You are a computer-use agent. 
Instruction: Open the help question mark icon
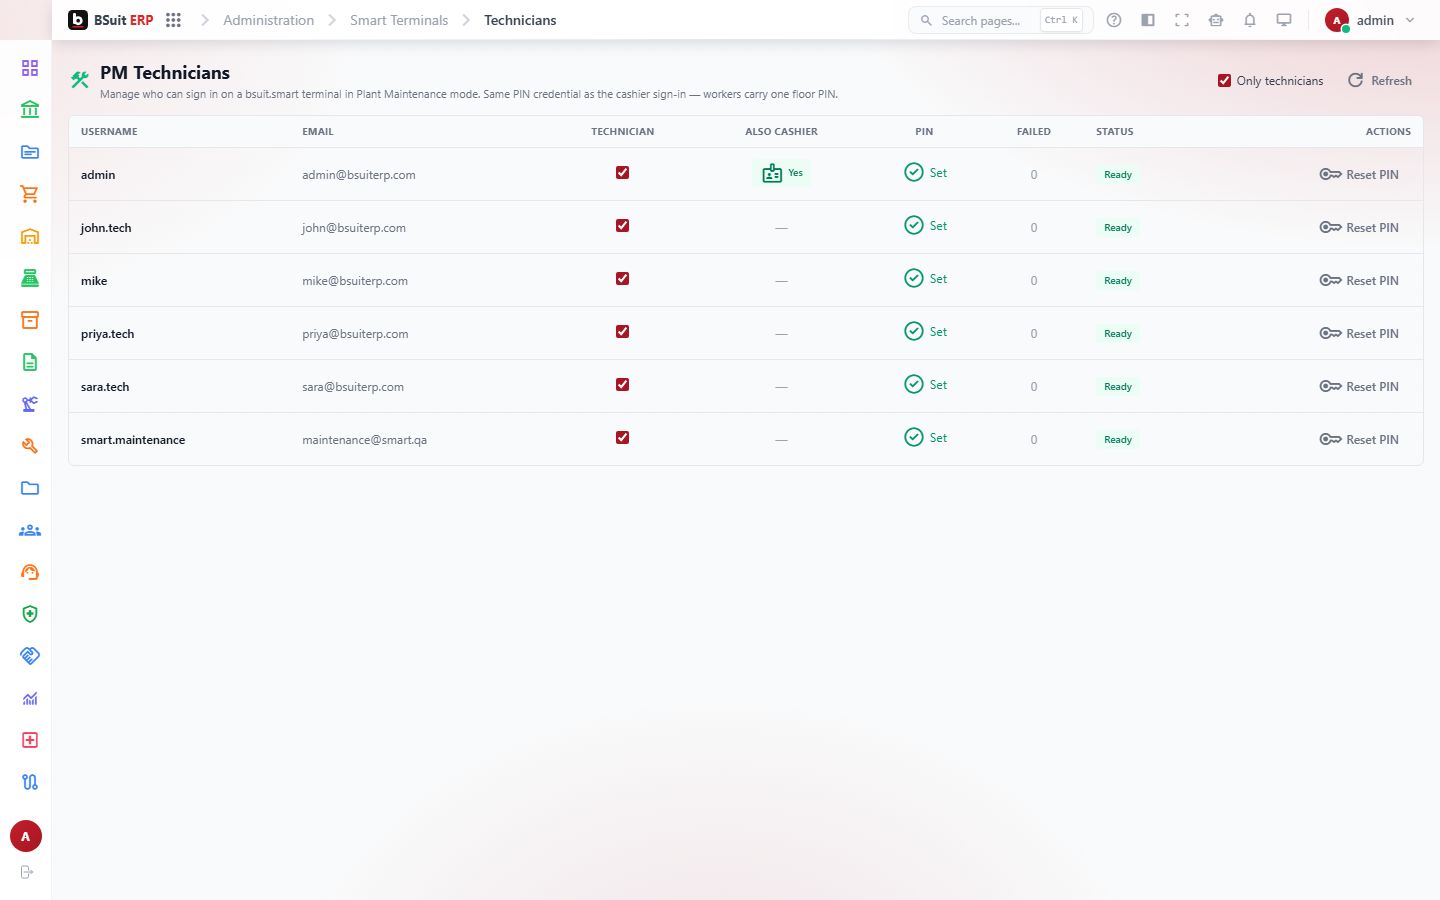(1114, 20)
